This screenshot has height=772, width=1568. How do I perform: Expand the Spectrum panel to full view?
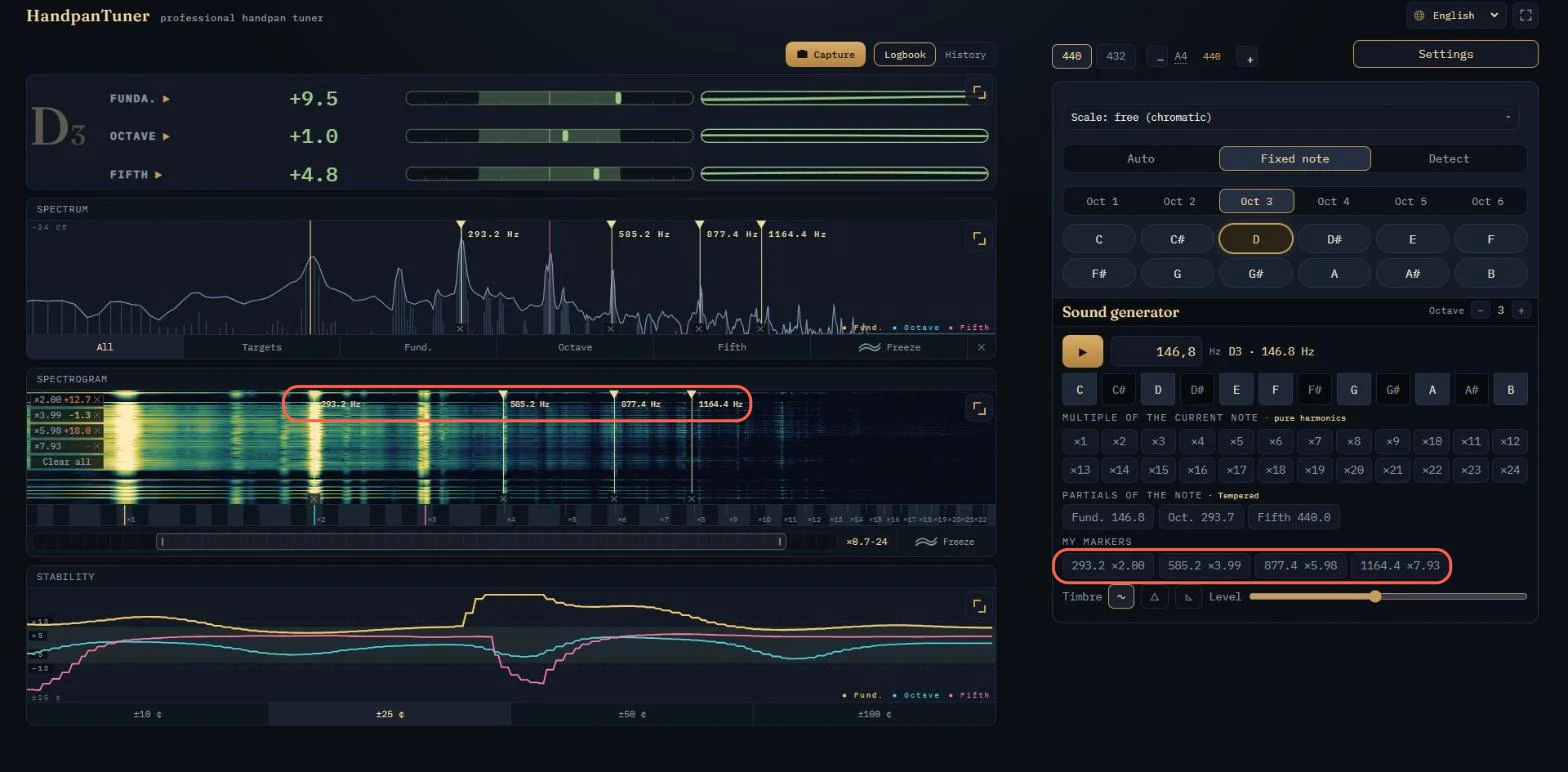click(979, 238)
